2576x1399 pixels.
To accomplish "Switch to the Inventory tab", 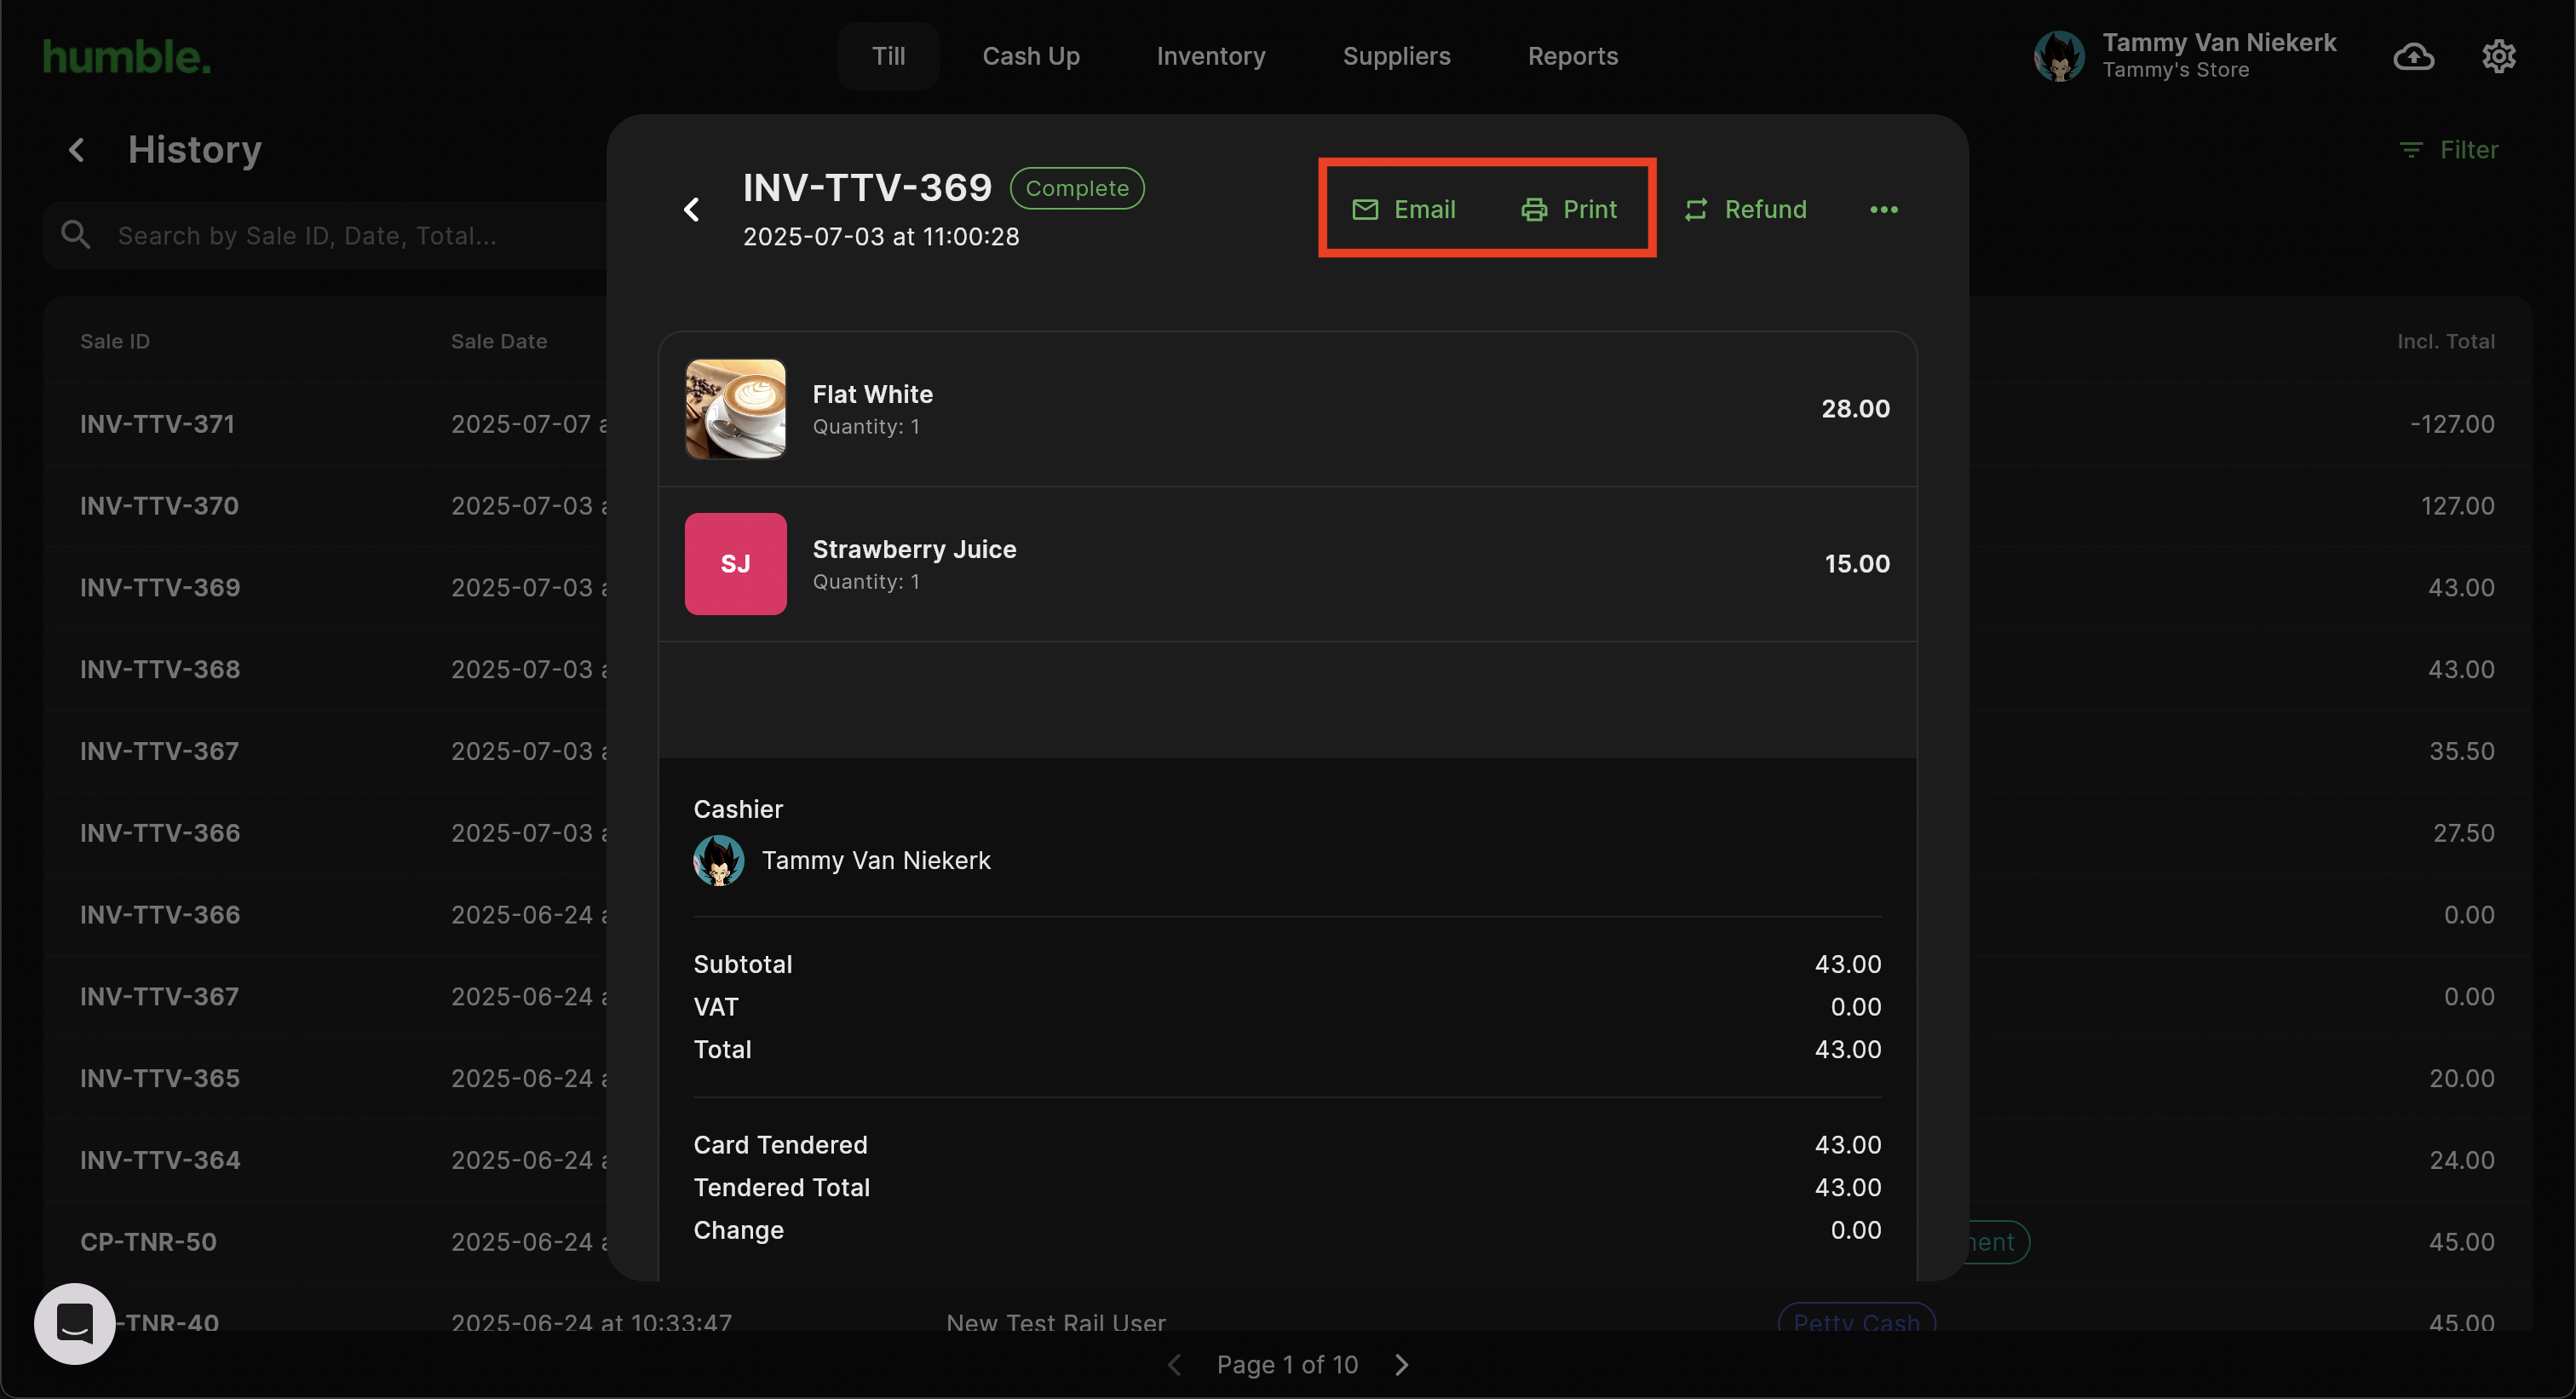I will (1210, 56).
